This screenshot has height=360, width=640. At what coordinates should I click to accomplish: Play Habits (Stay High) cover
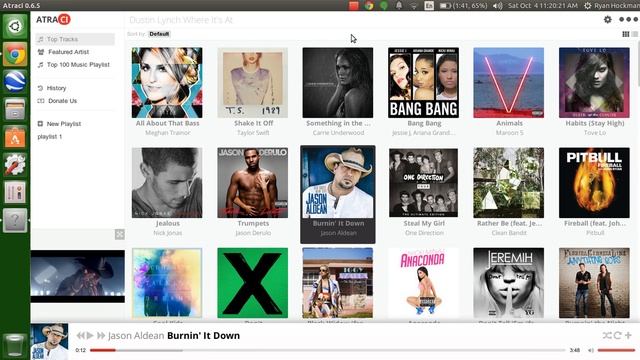[x=594, y=83]
